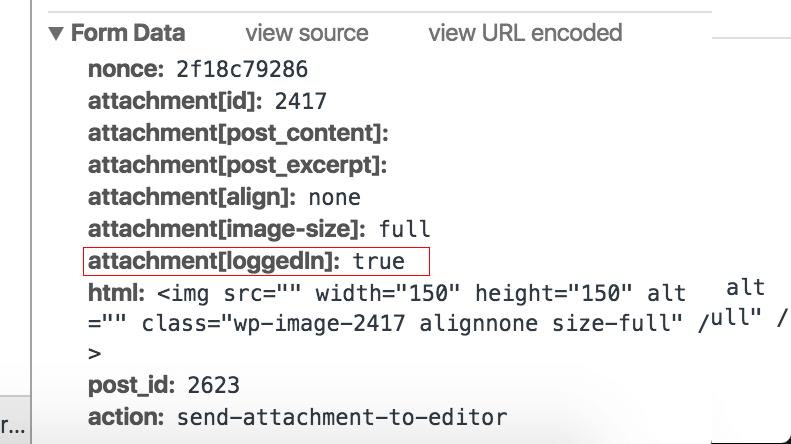Image resolution: width=791 pixels, height=444 pixels.
Task: Click the attachment[image-size] key
Action: pyautogui.click(x=227, y=229)
